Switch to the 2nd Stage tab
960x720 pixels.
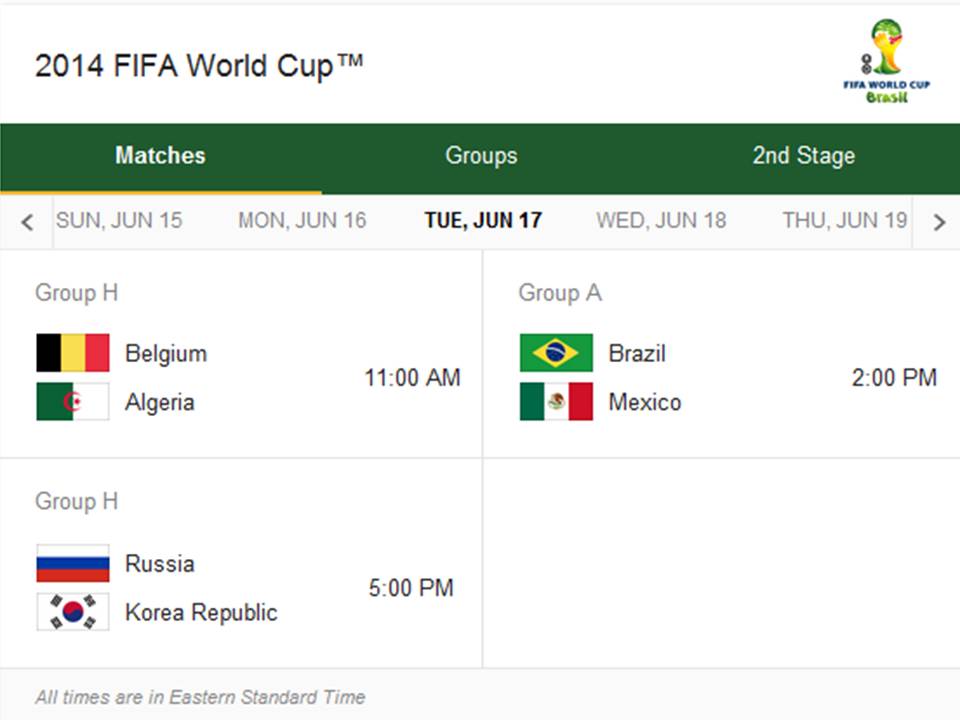click(803, 156)
